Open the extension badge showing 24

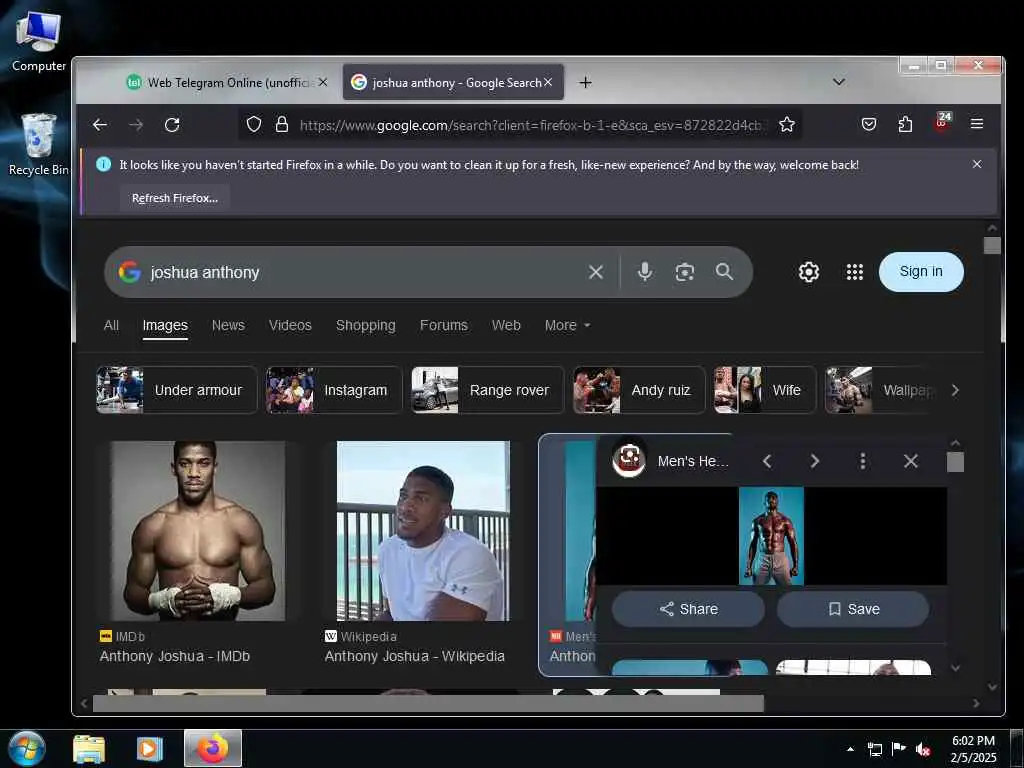(942, 122)
